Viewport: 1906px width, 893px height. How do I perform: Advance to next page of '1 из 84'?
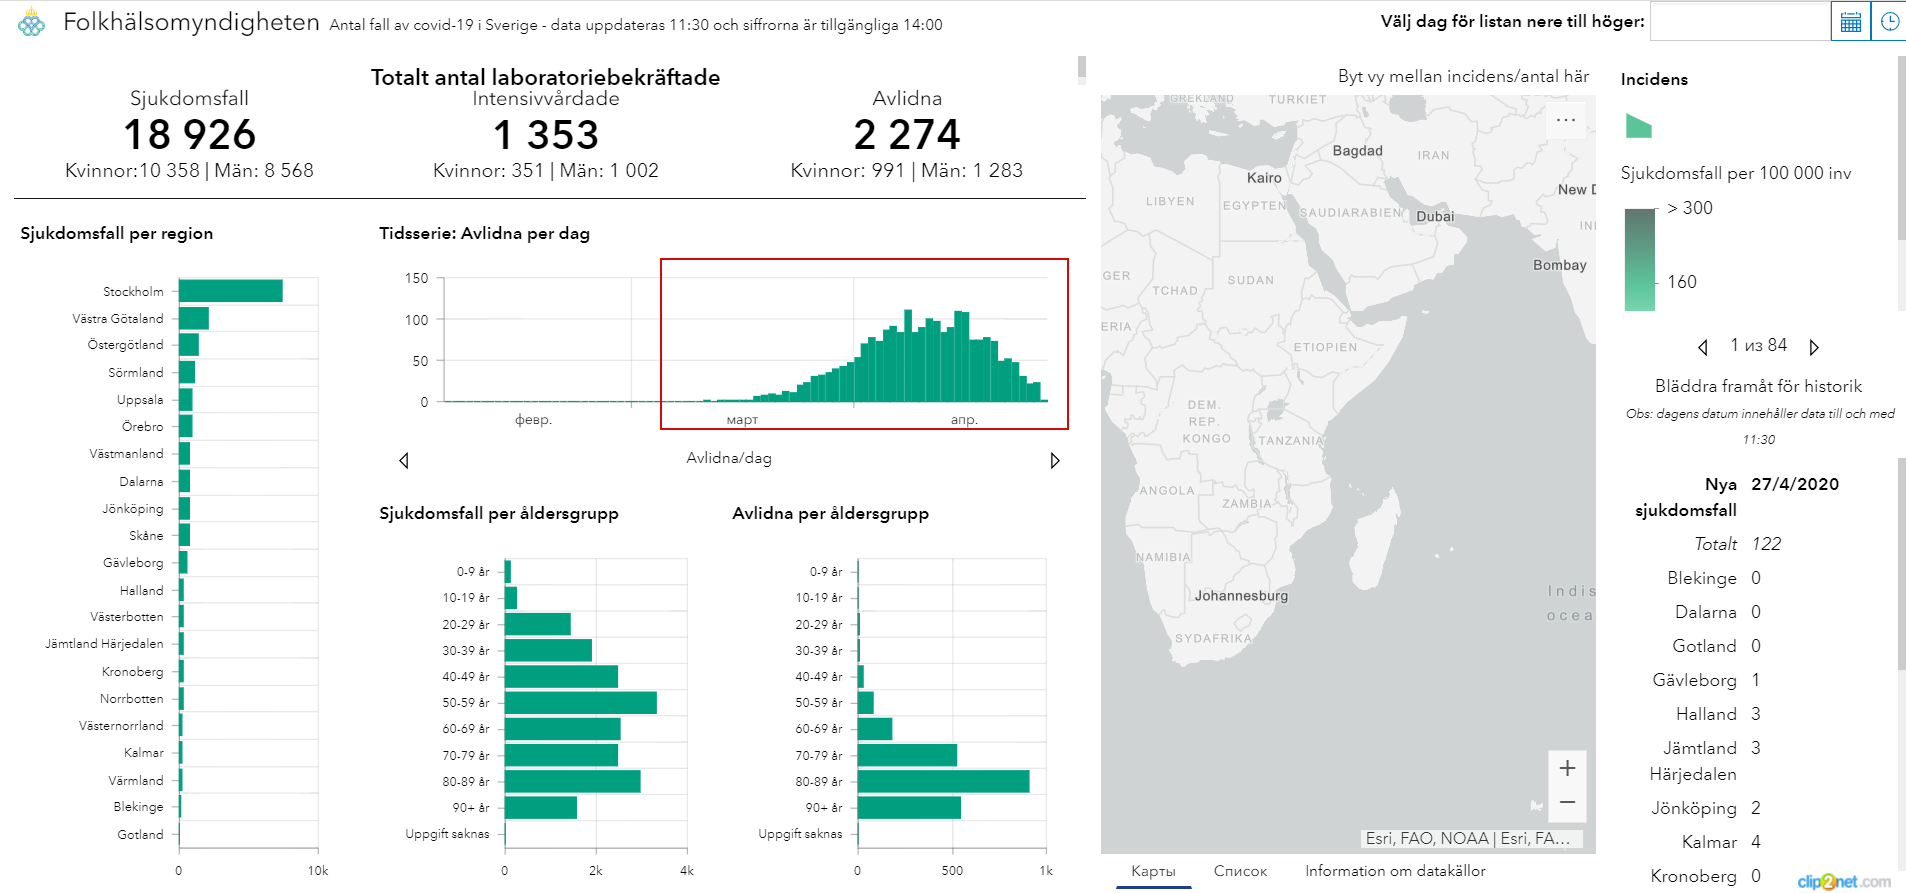point(1814,347)
